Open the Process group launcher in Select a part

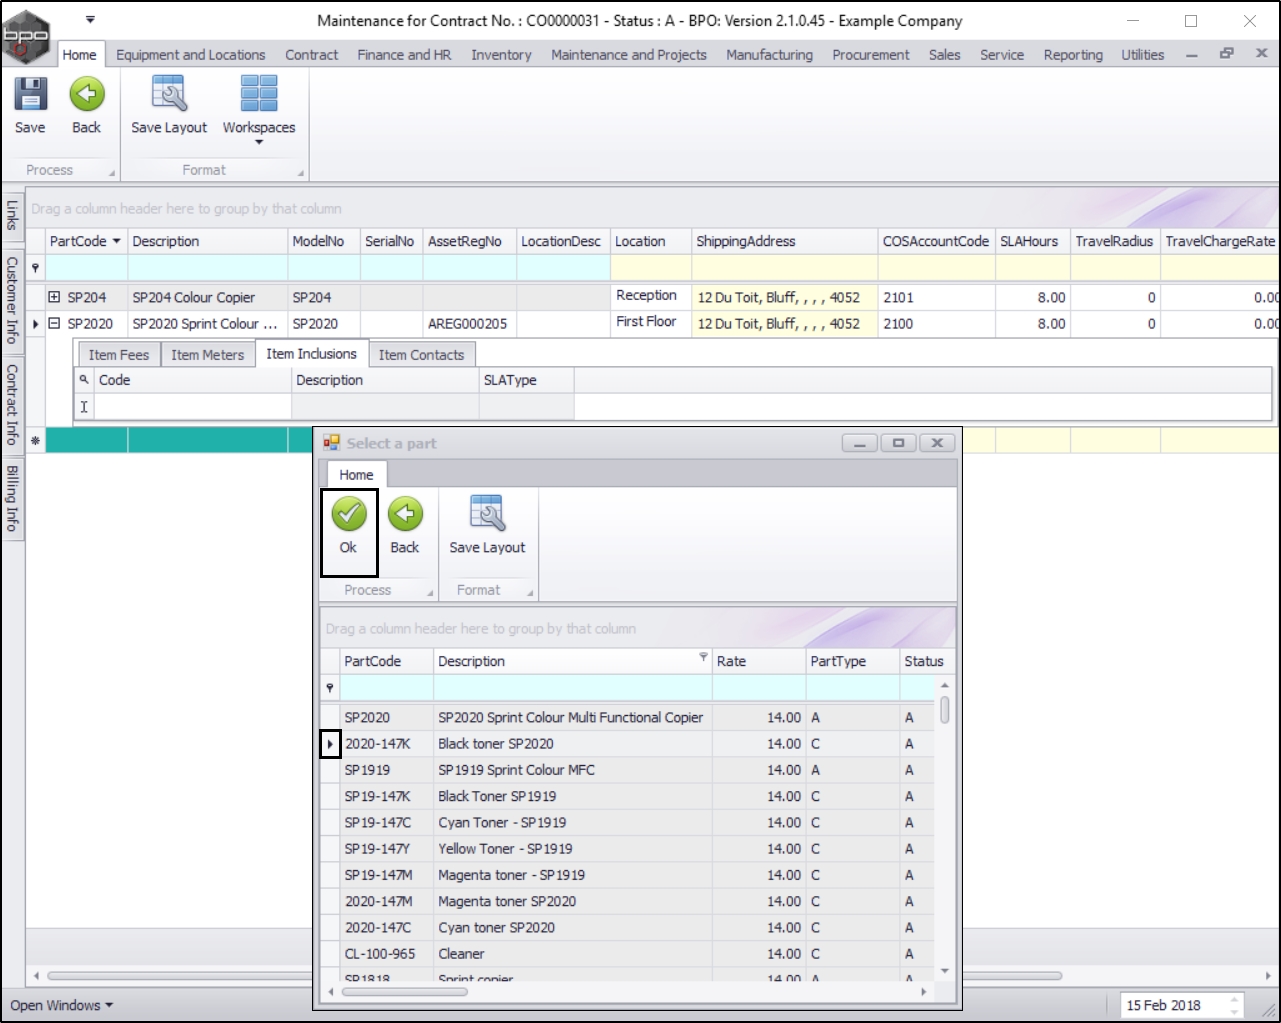[x=431, y=594]
